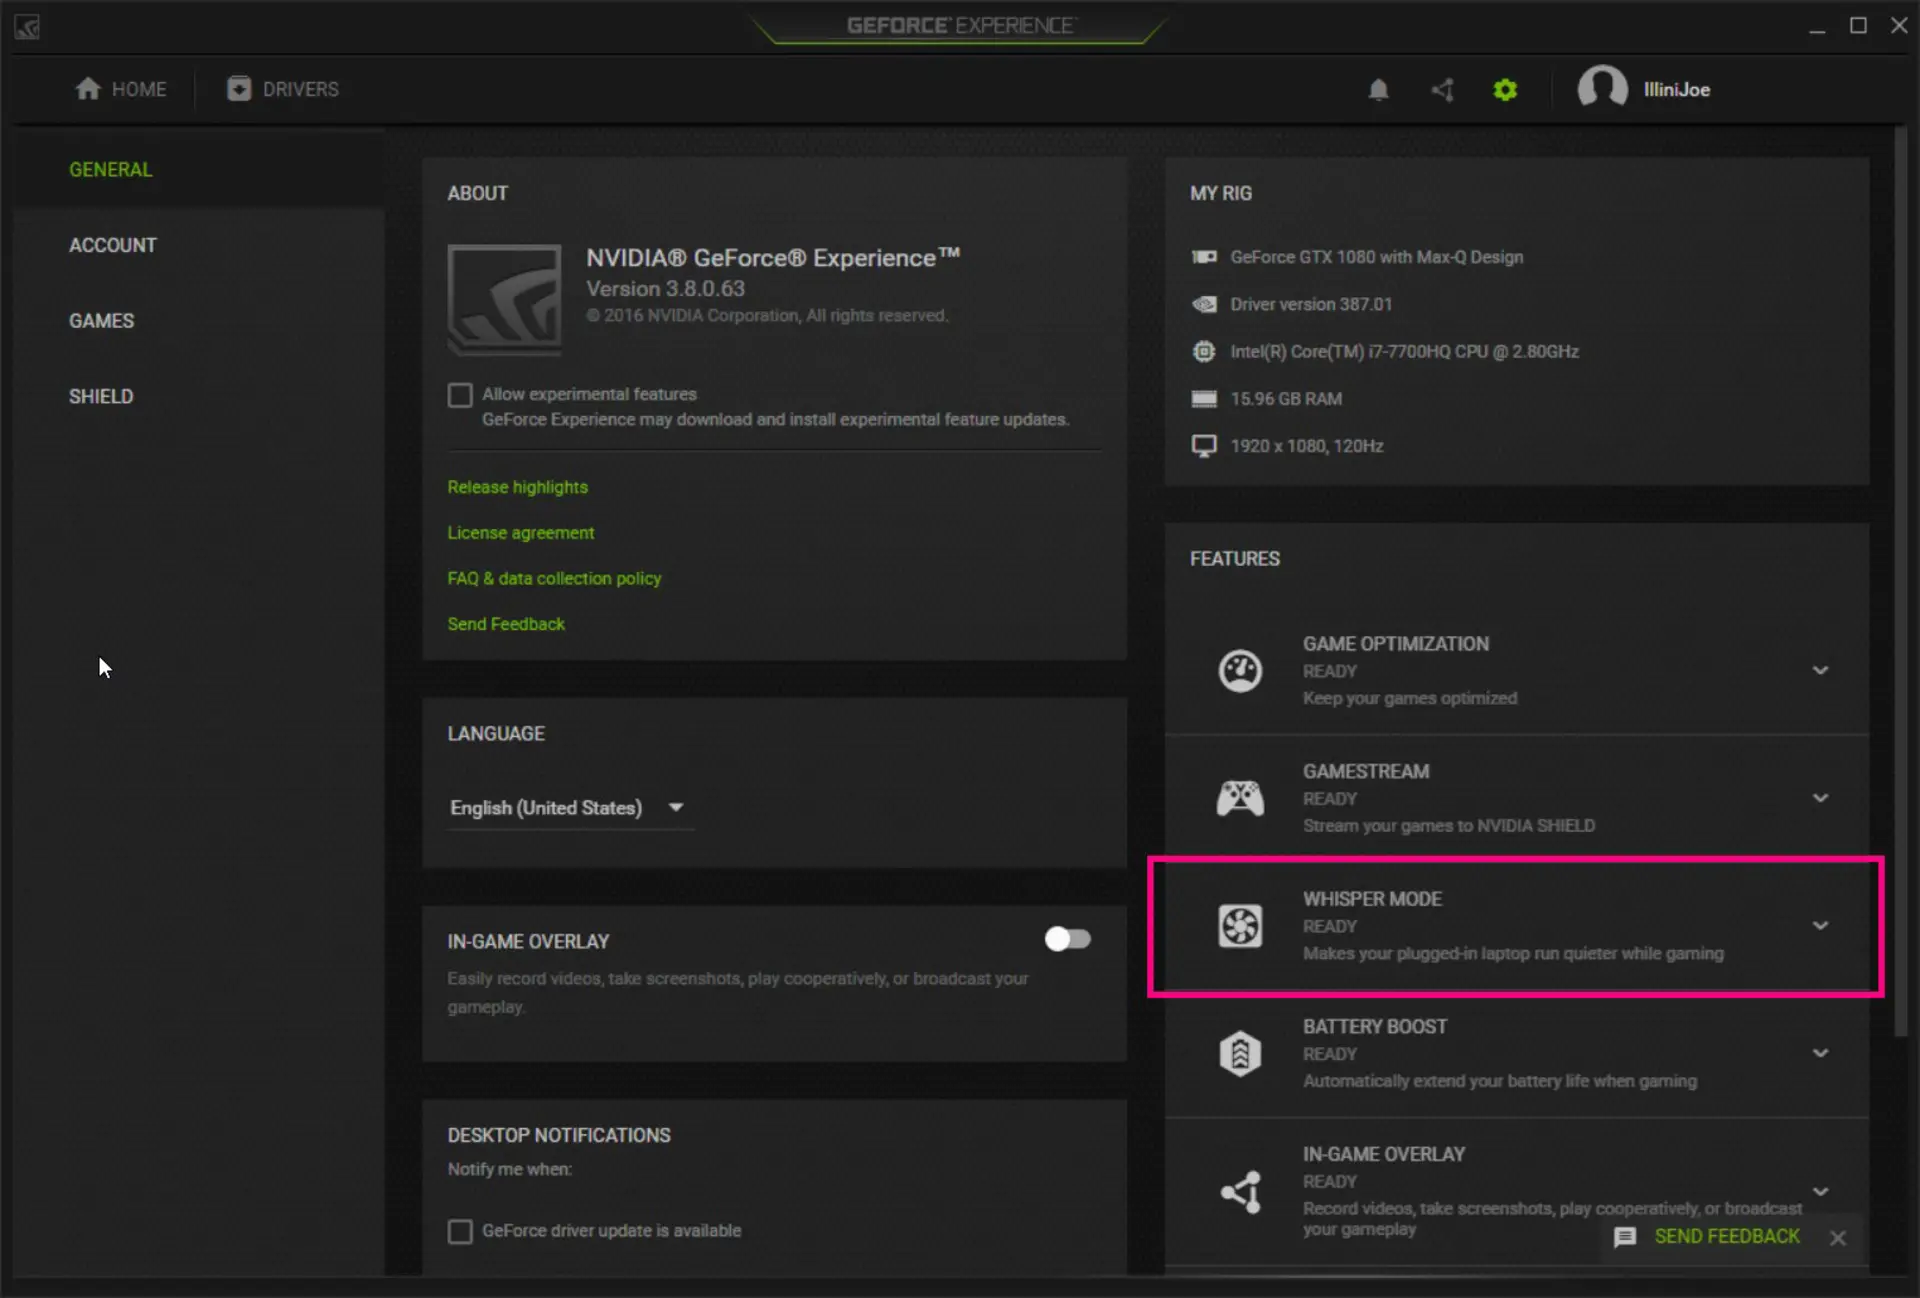Click the GameStream controller icon
Viewport: 1920px width, 1298px height.
(1240, 798)
